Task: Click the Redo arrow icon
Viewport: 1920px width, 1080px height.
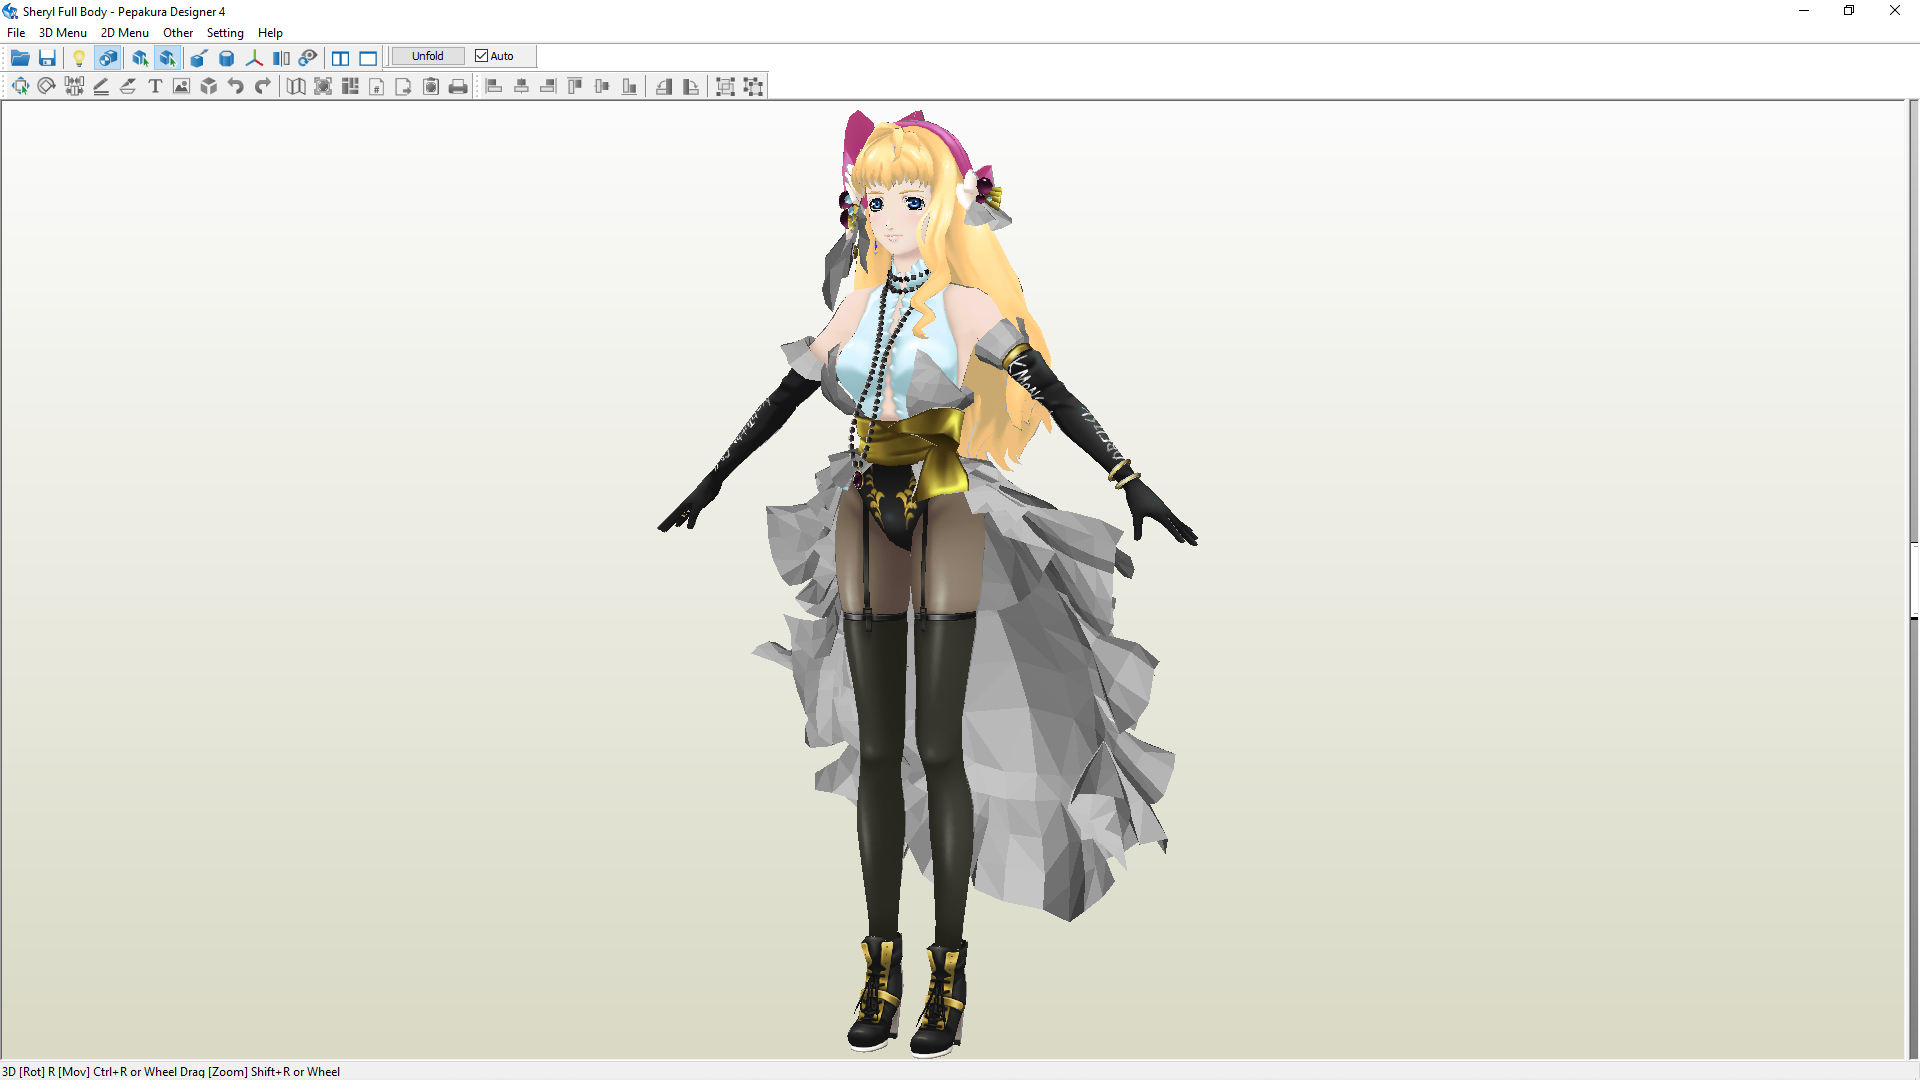Action: 263,86
